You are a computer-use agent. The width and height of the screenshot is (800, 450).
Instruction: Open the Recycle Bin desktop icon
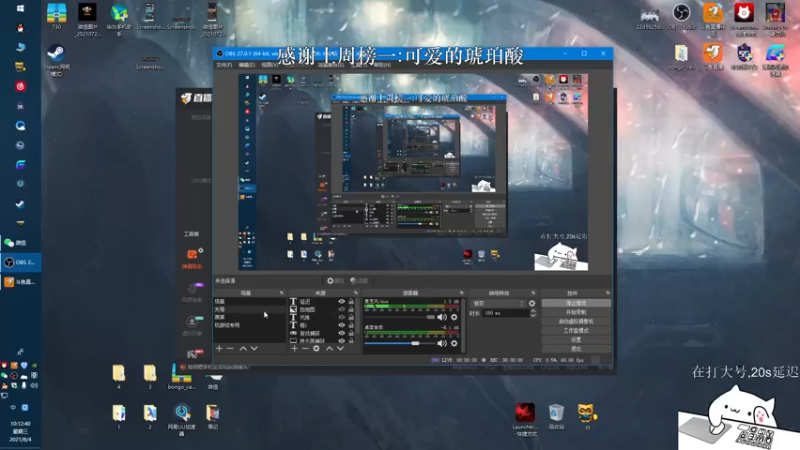point(556,416)
